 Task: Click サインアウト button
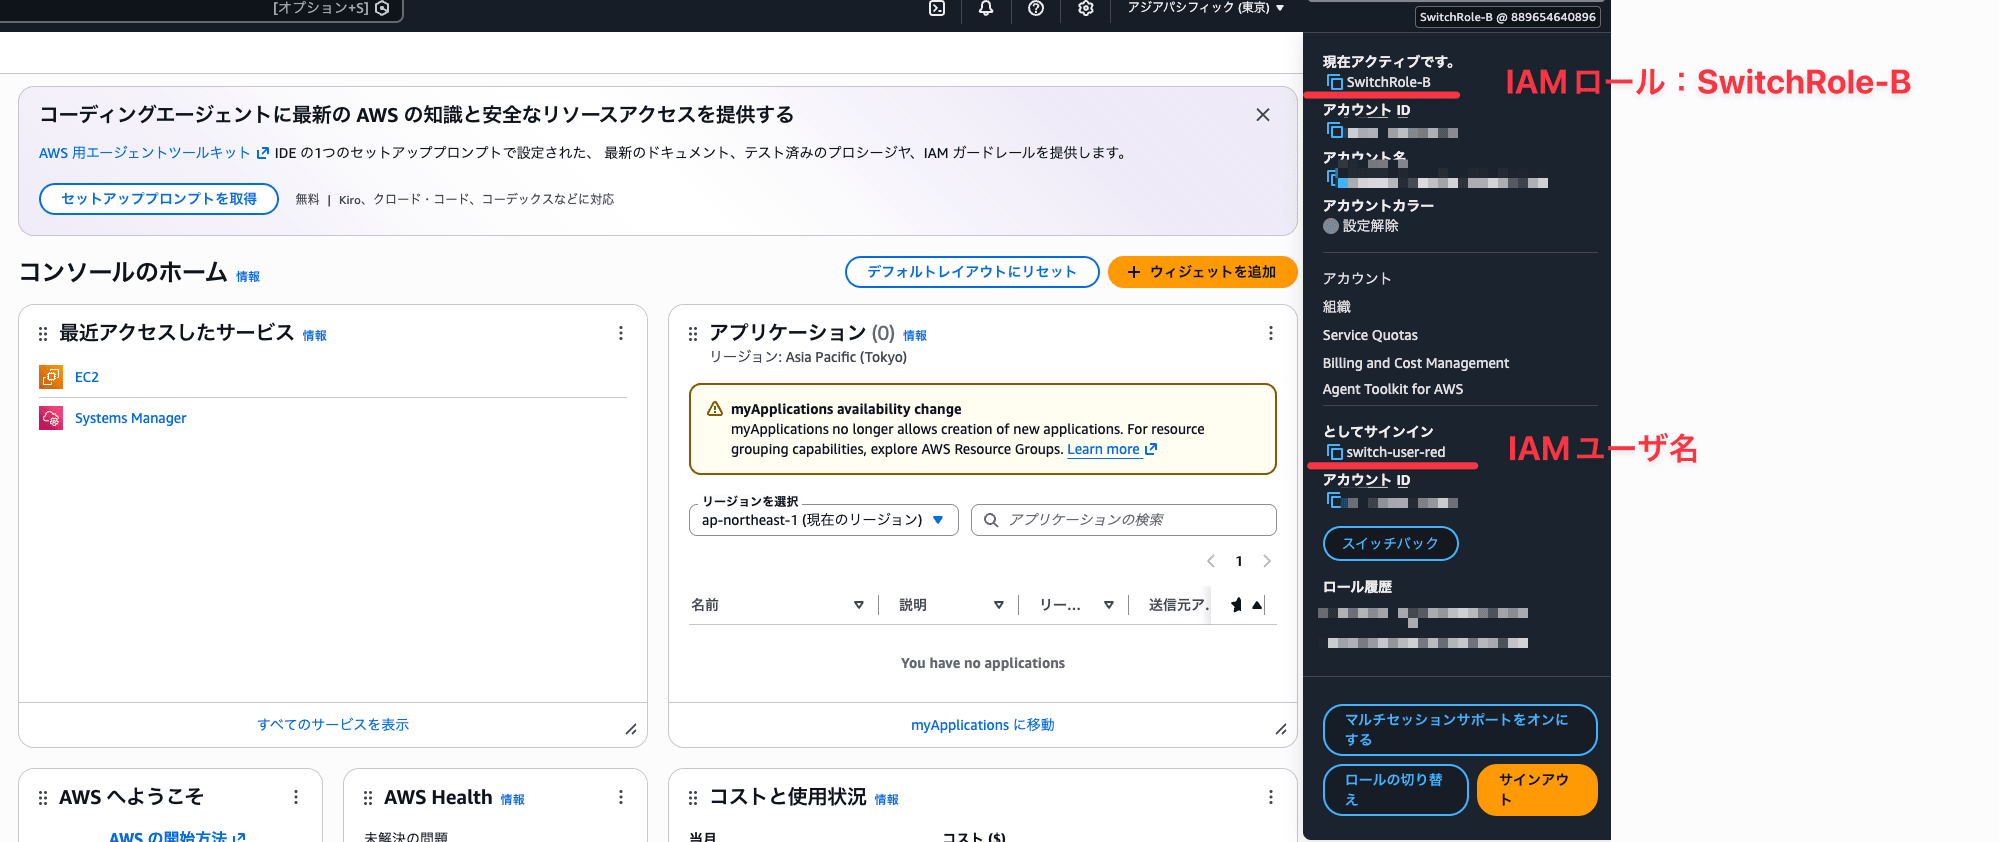pyautogui.click(x=1537, y=790)
